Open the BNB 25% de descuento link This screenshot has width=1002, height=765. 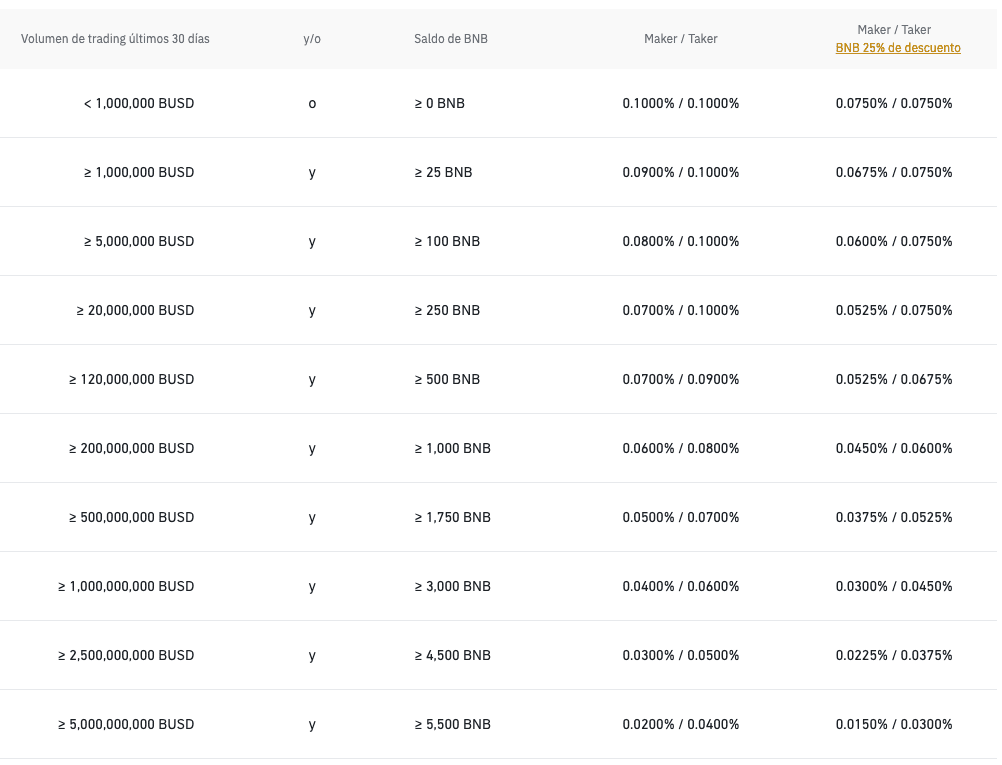click(x=898, y=48)
